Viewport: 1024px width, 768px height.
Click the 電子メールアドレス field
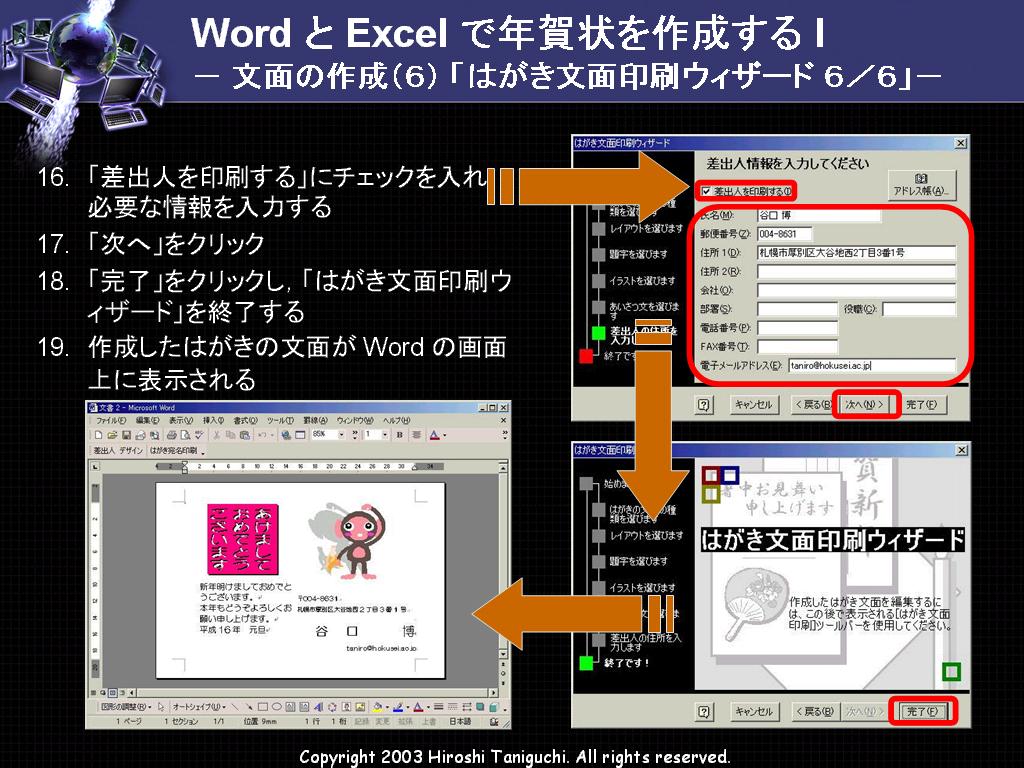[872, 366]
